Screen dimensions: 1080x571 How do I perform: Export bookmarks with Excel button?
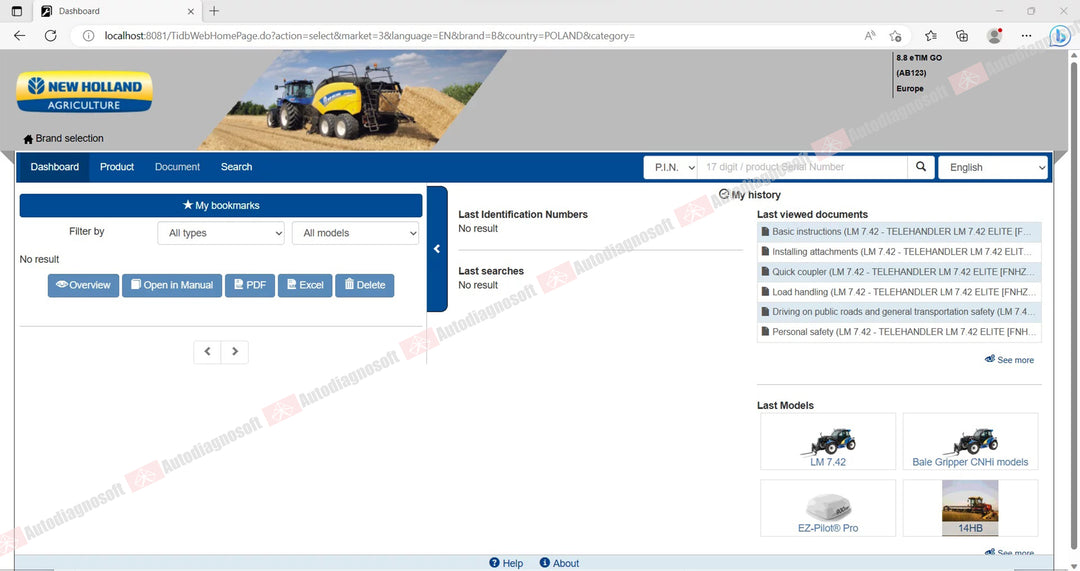pyautogui.click(x=305, y=285)
